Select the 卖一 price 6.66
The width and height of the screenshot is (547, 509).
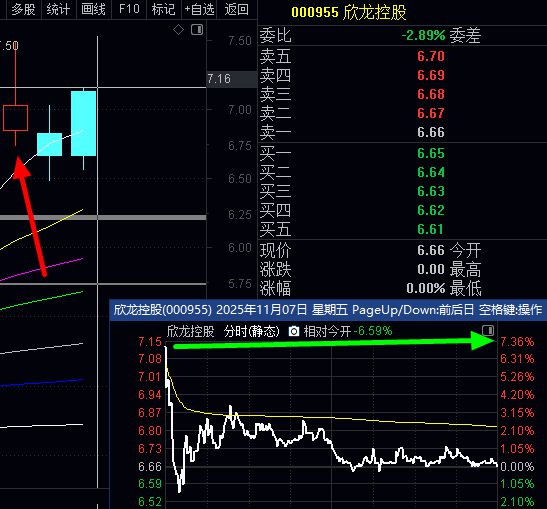(x=431, y=132)
